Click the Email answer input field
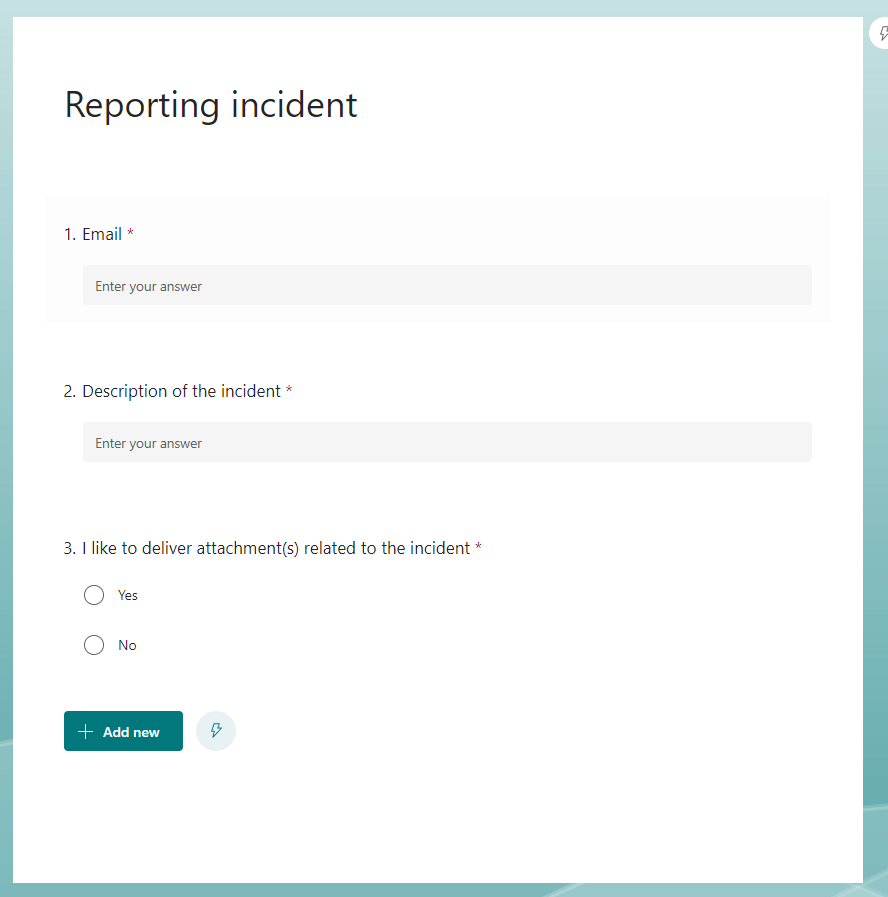 tap(447, 286)
